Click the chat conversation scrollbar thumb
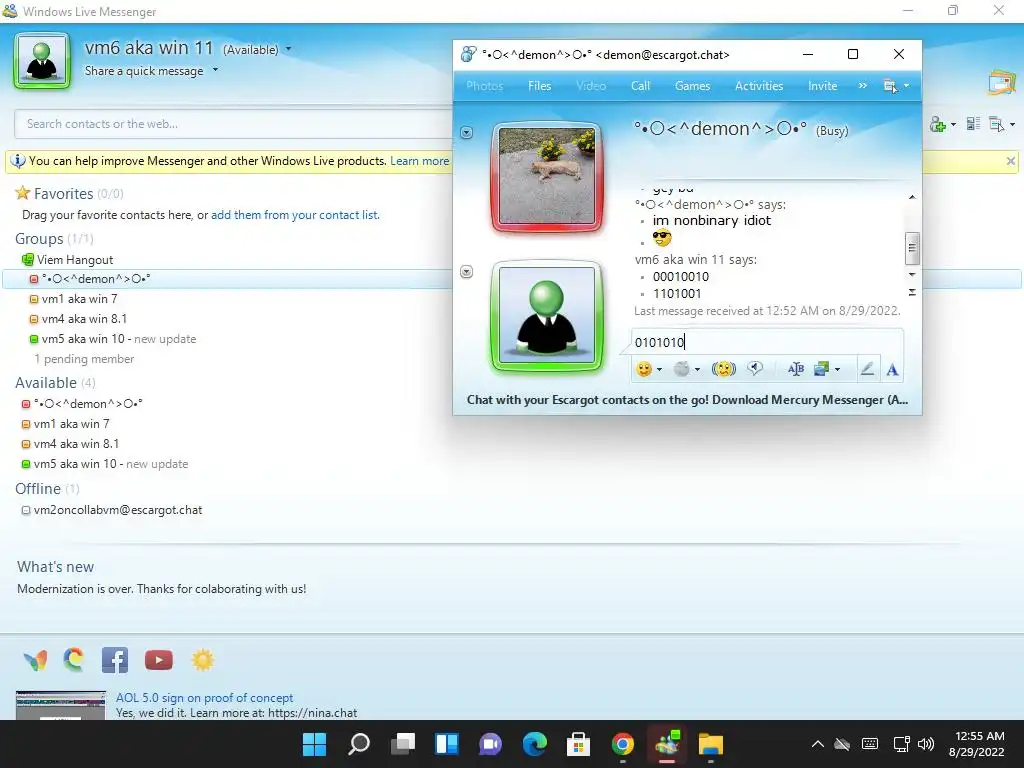 coord(912,248)
